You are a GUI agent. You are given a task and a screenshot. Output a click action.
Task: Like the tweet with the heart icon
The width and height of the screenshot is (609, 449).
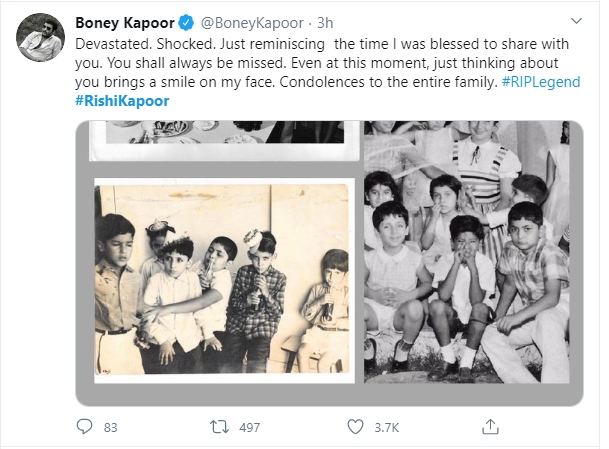click(x=355, y=427)
